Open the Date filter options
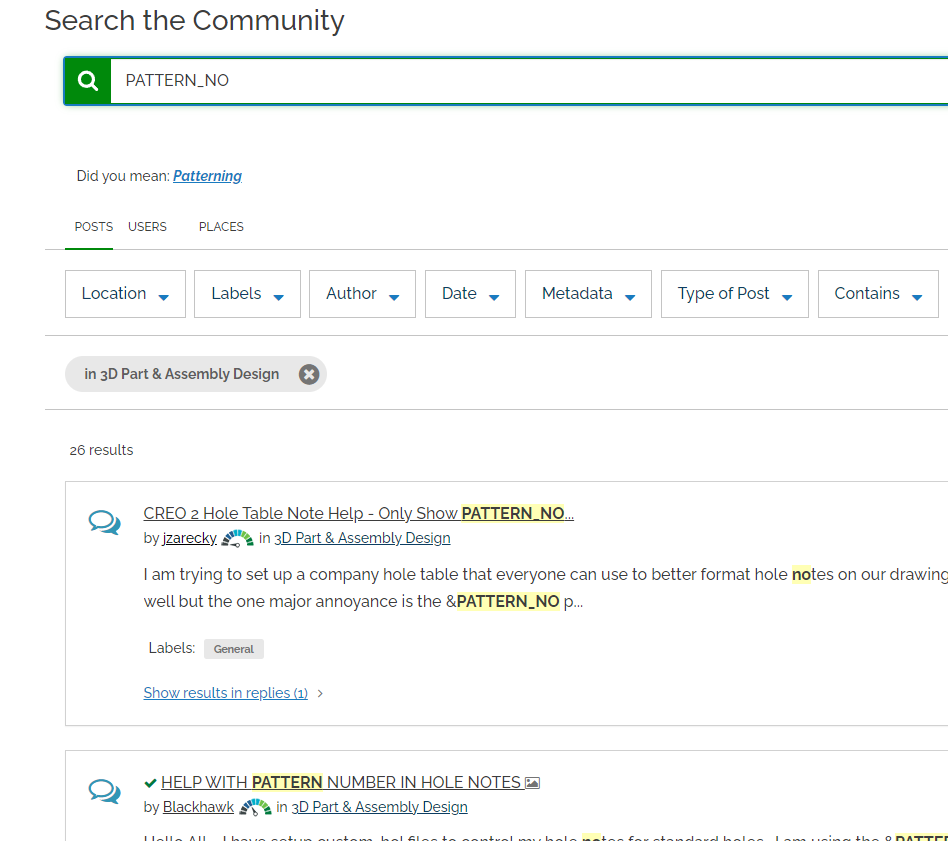 click(470, 293)
